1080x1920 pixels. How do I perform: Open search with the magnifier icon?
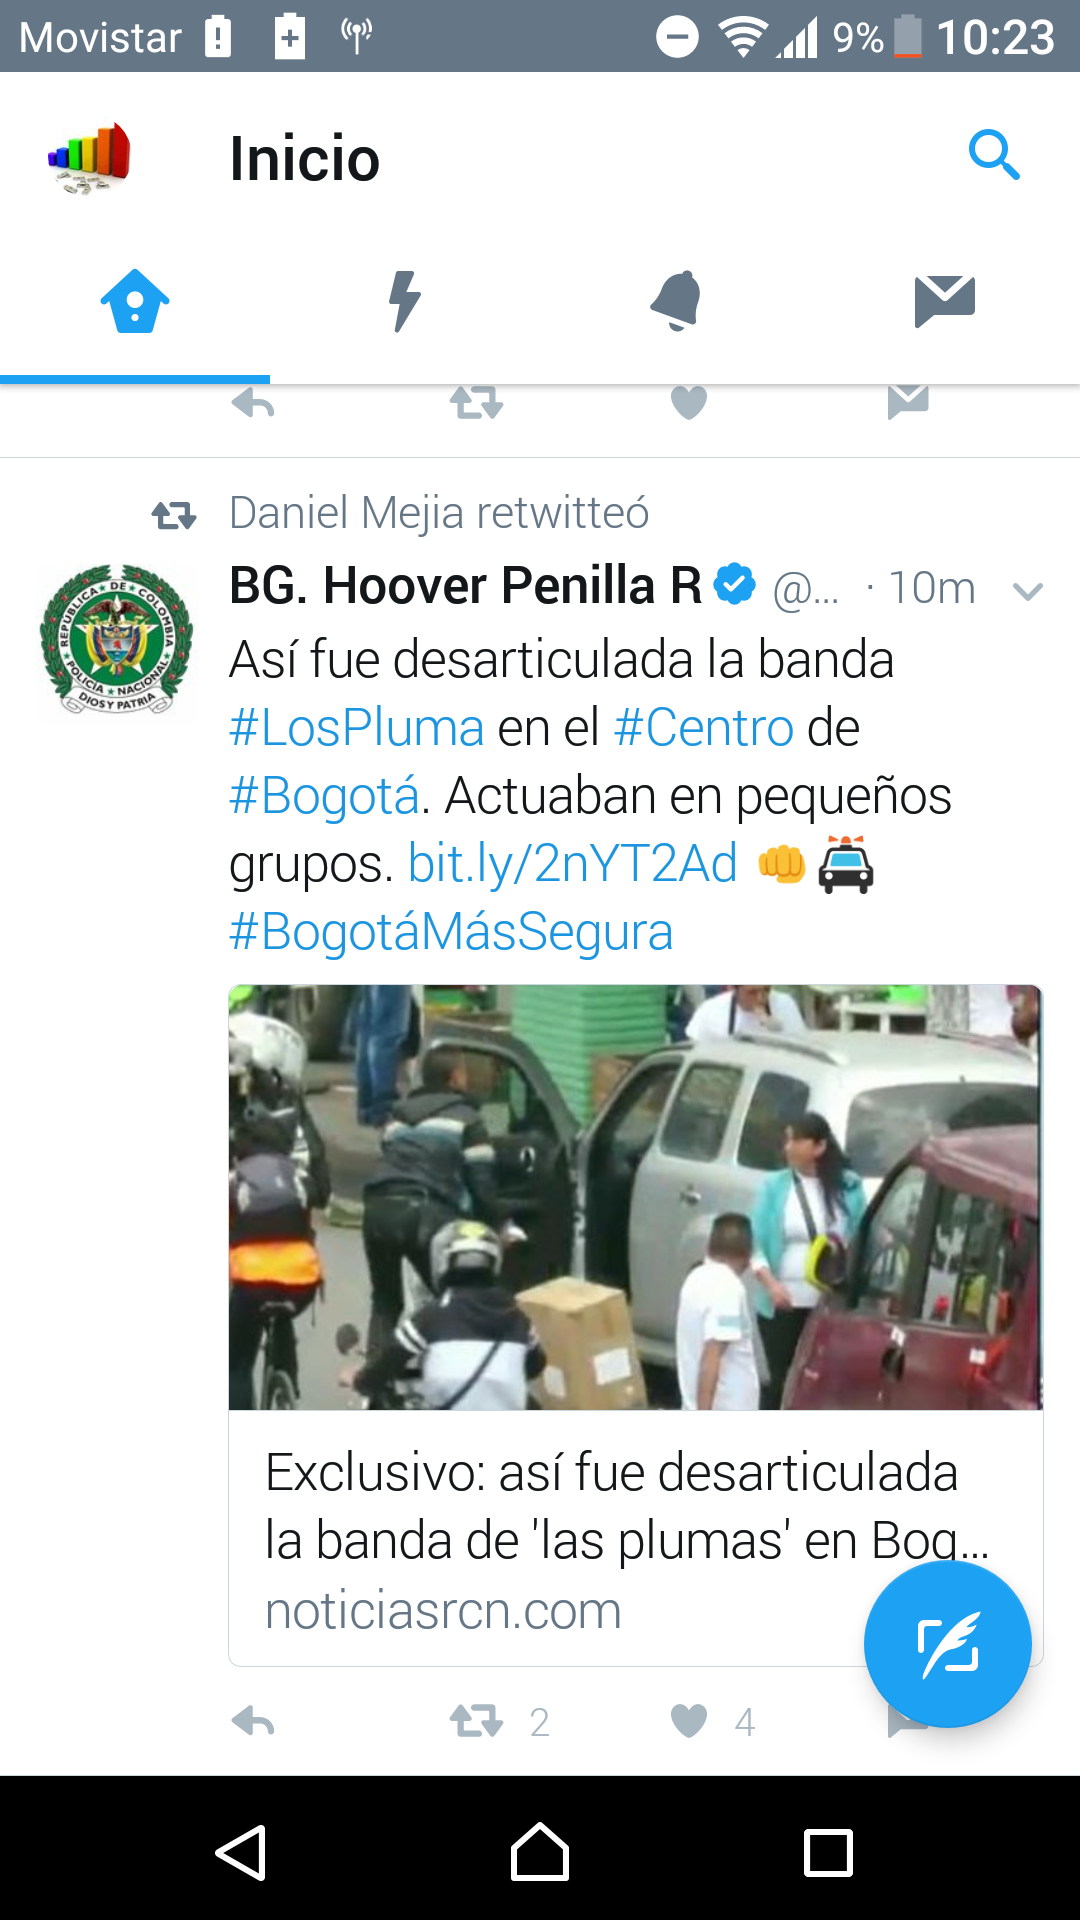pyautogui.click(x=994, y=156)
